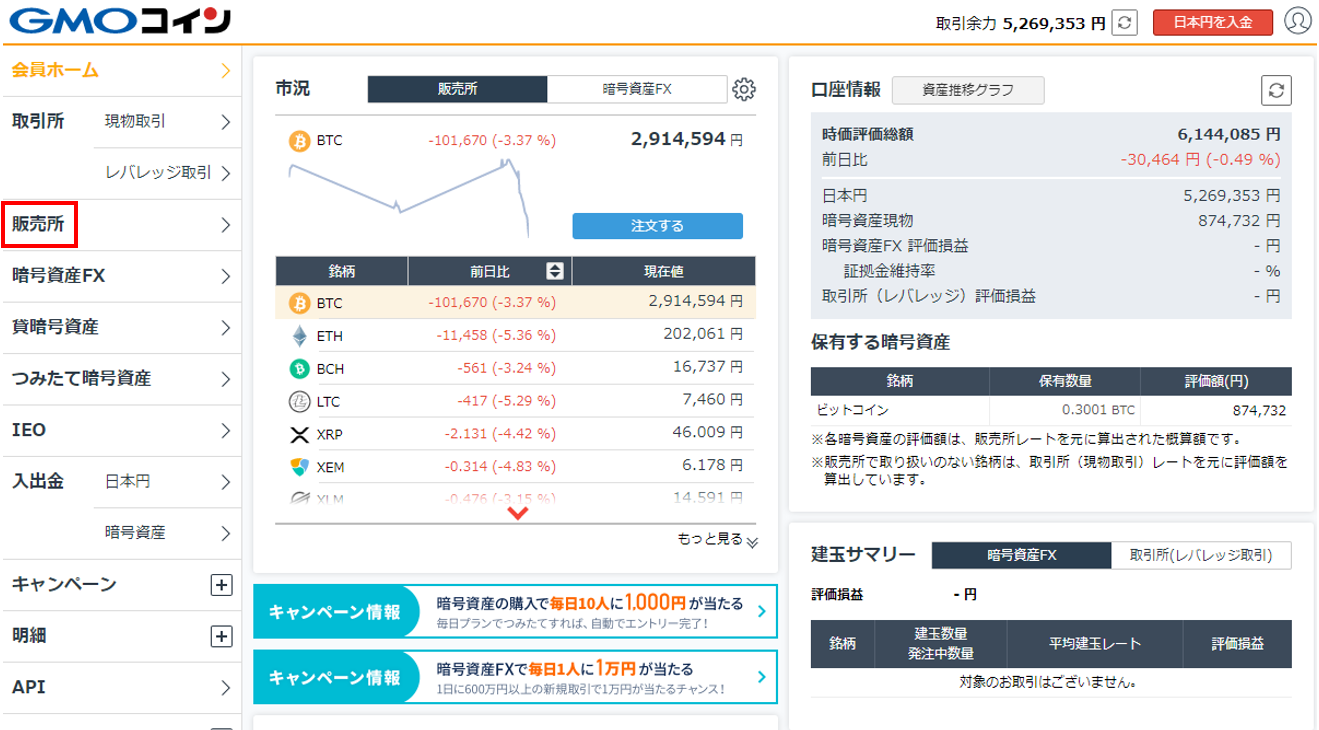The width and height of the screenshot is (1319, 730).
Task: Click the 銘柄 column header in market table
Action: pyautogui.click(x=341, y=271)
